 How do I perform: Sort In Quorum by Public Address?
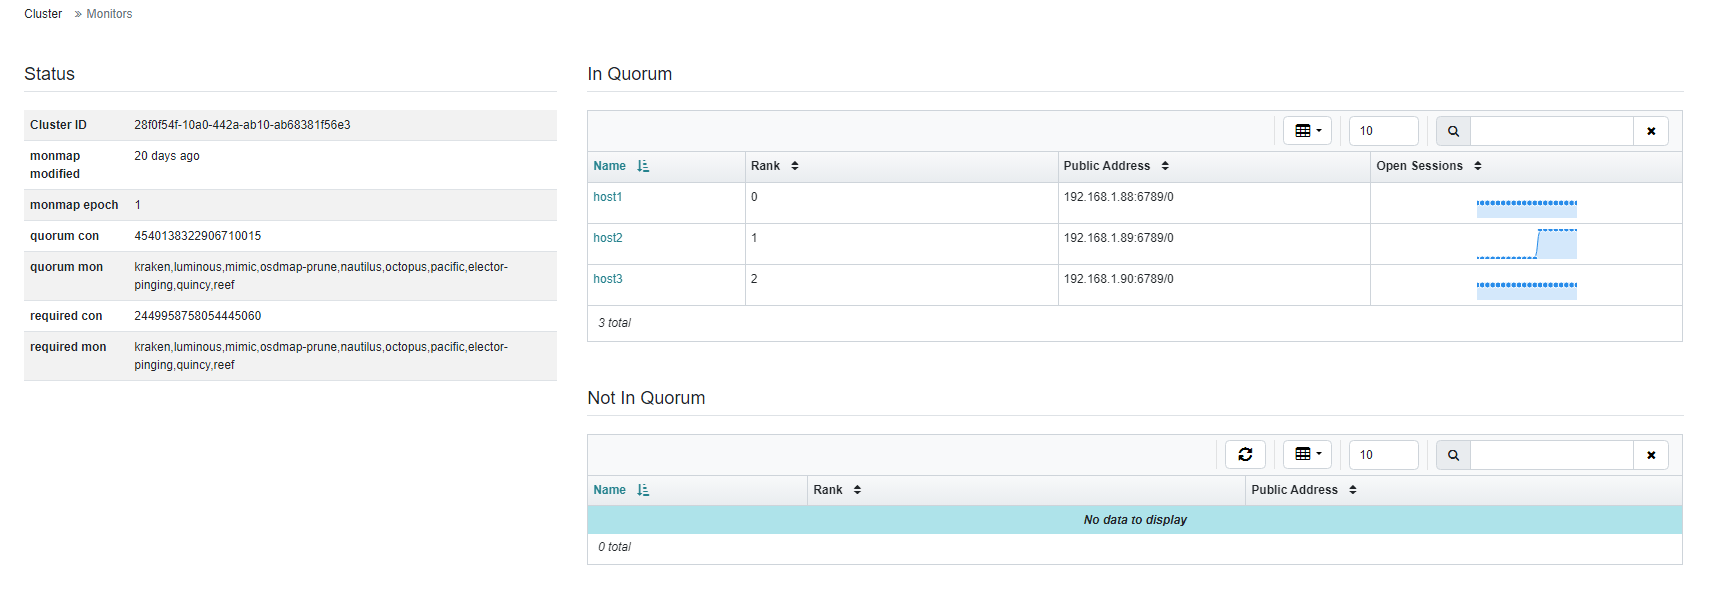[1116, 166]
